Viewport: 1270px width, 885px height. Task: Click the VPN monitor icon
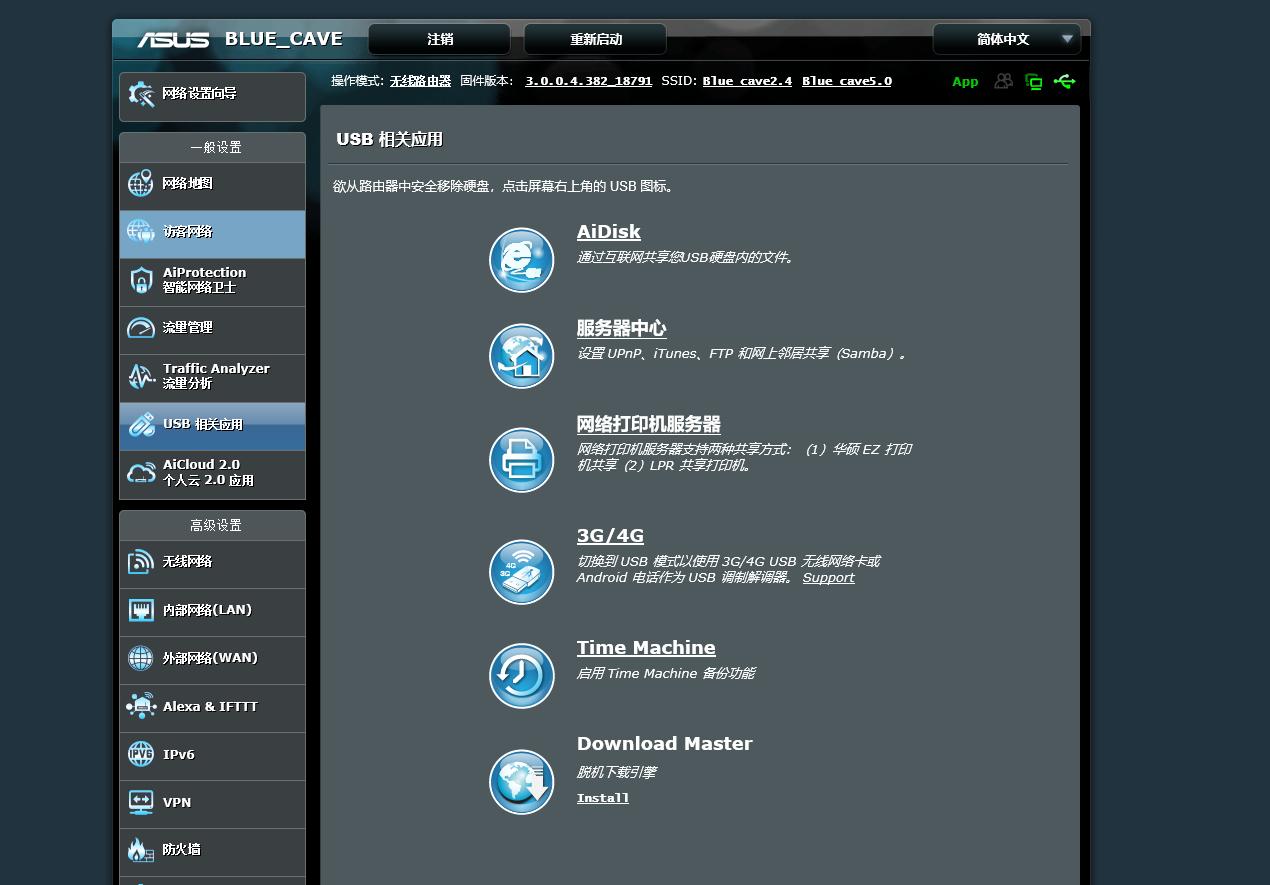pyautogui.click(x=141, y=802)
